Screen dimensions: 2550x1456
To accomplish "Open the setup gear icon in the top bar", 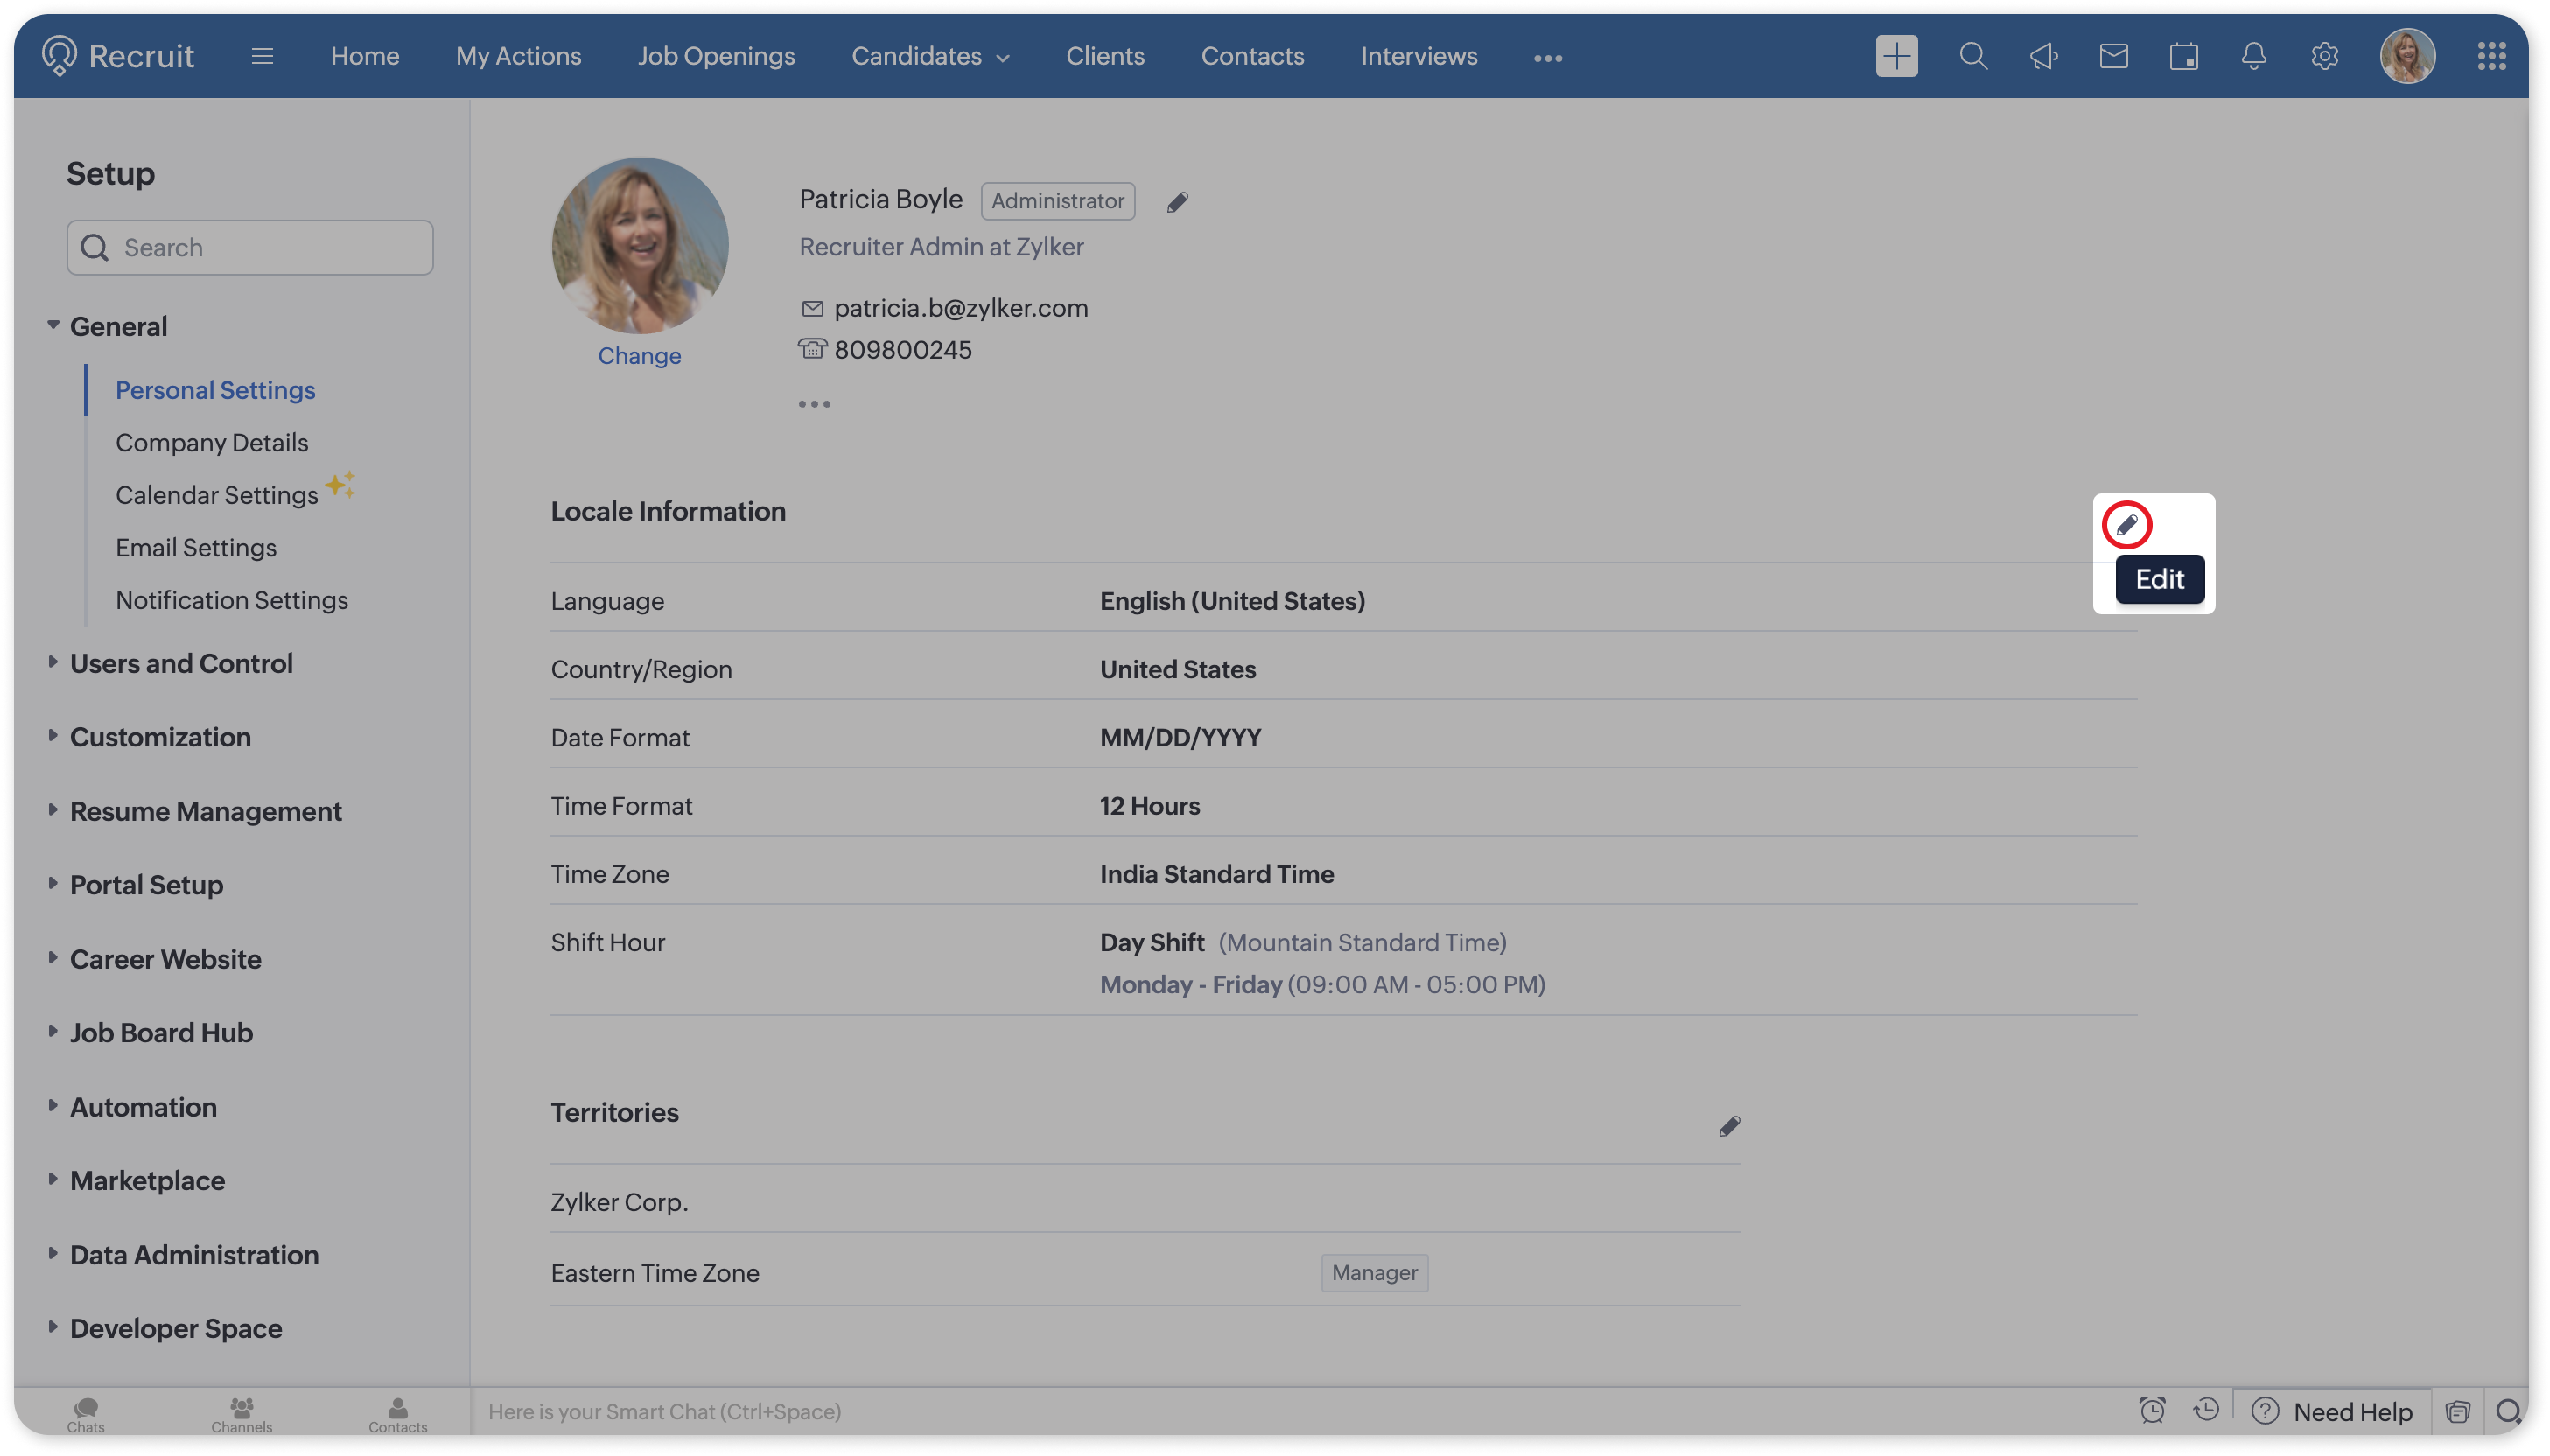I will point(2324,57).
